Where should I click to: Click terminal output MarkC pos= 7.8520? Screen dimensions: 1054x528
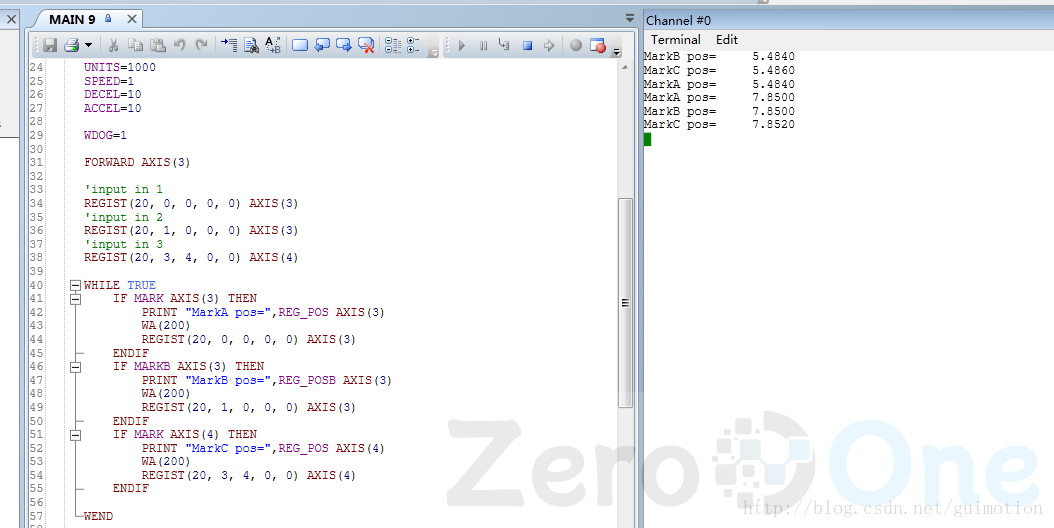[x=719, y=124]
